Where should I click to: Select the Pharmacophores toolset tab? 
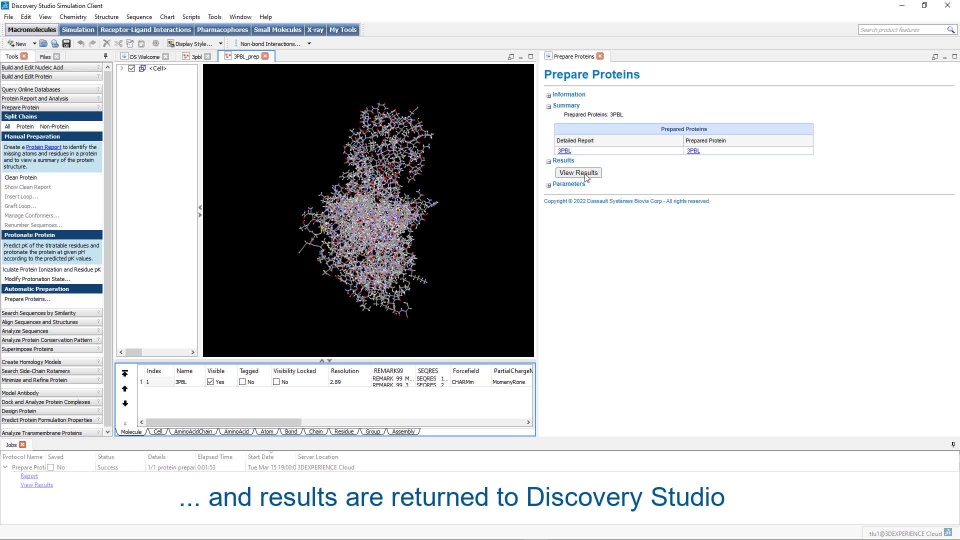(x=222, y=29)
